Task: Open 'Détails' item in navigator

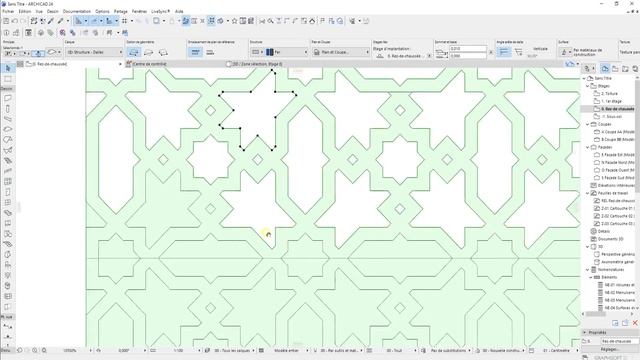Action: pos(600,231)
